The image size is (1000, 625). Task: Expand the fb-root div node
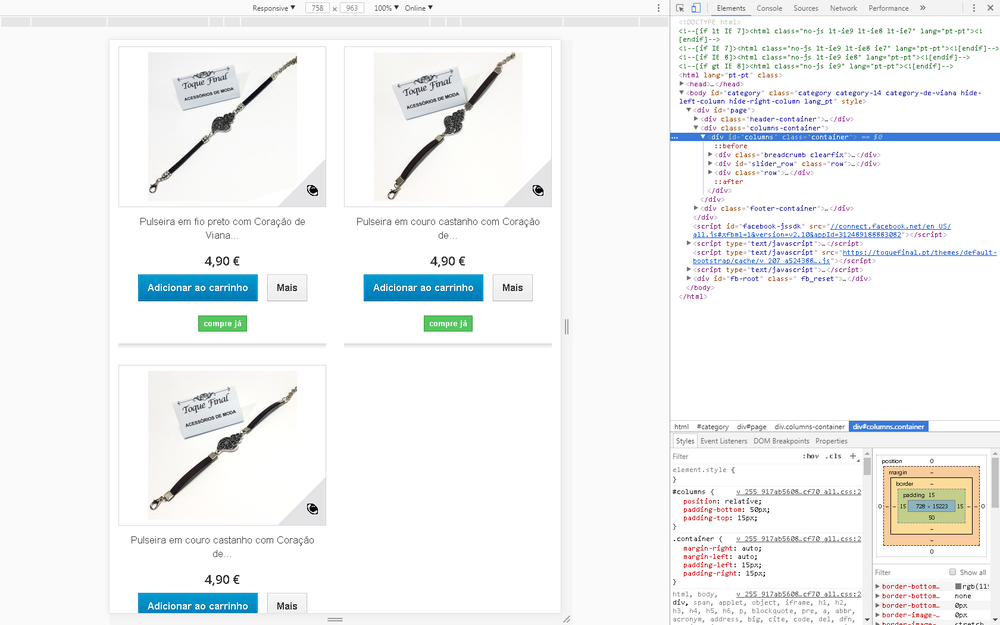pyautogui.click(x=689, y=279)
